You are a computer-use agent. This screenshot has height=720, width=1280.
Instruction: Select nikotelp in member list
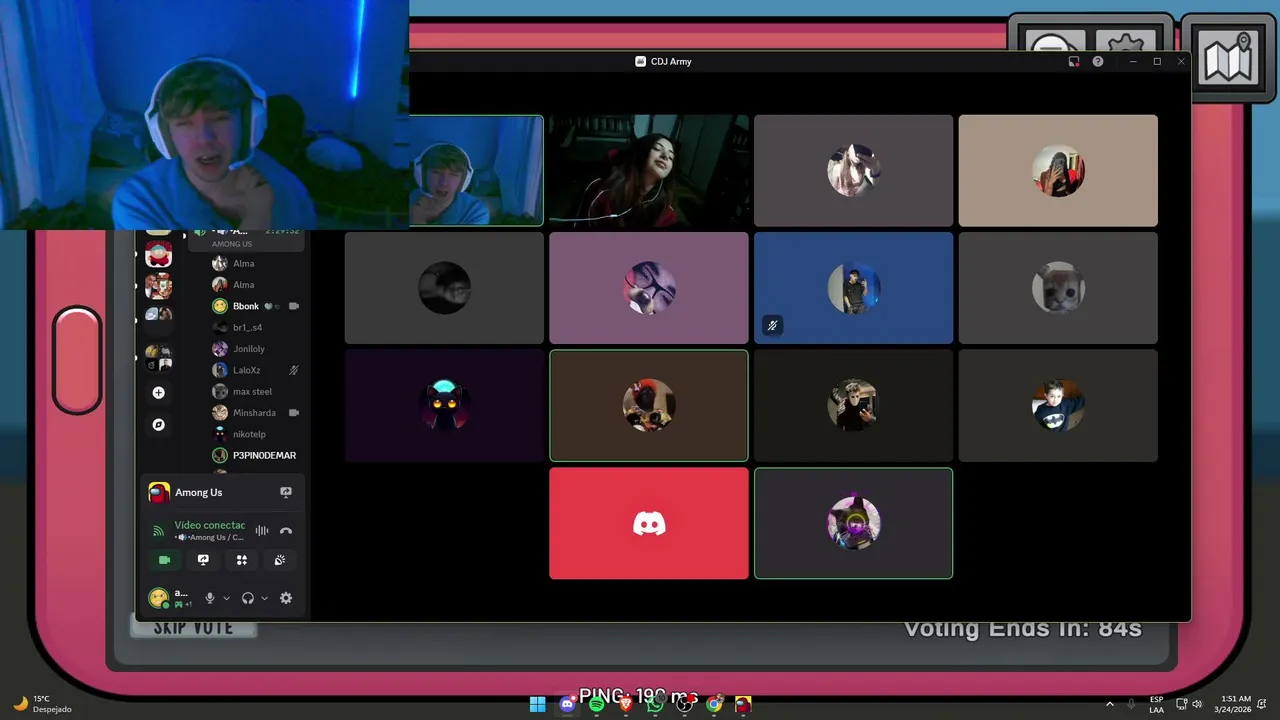[255, 434]
